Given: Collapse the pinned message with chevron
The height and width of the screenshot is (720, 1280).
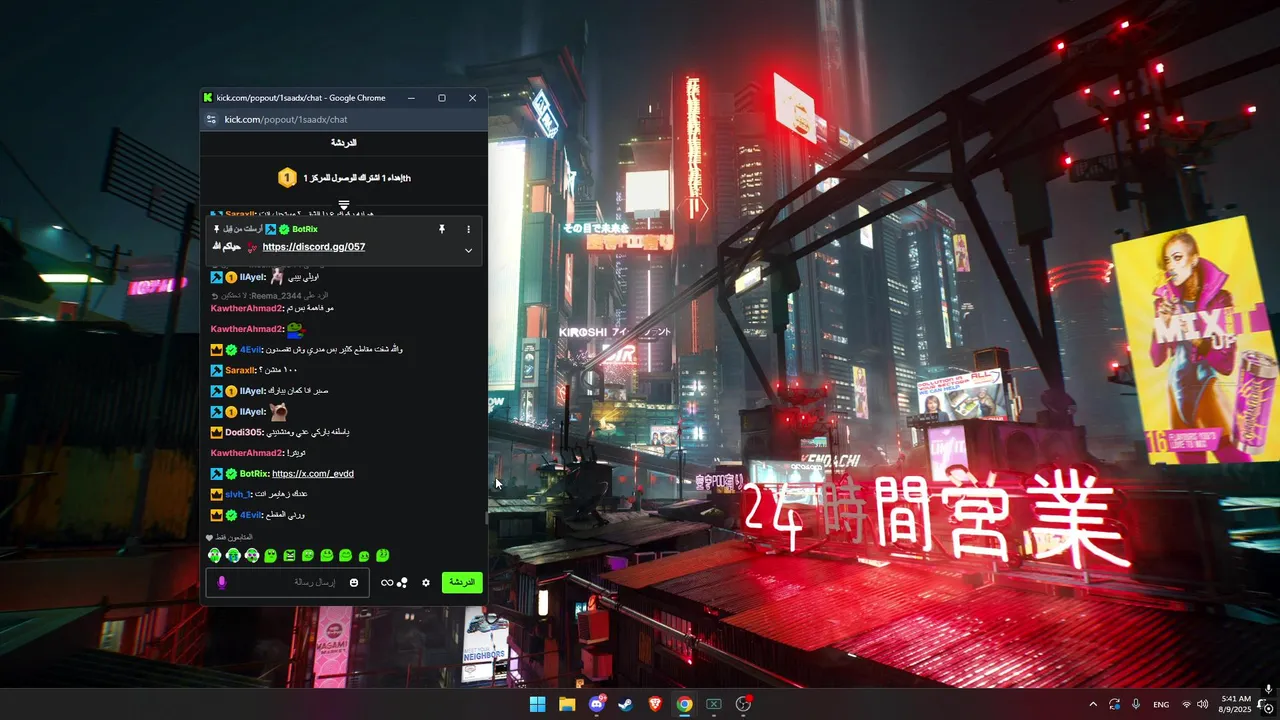Looking at the screenshot, I should pos(468,250).
